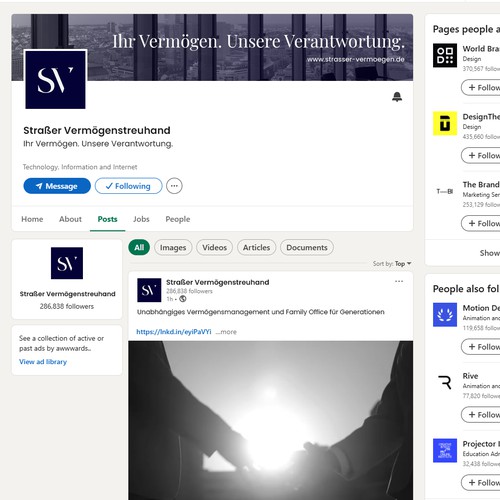
Task: Expand post text with ...more
Action: [226, 332]
